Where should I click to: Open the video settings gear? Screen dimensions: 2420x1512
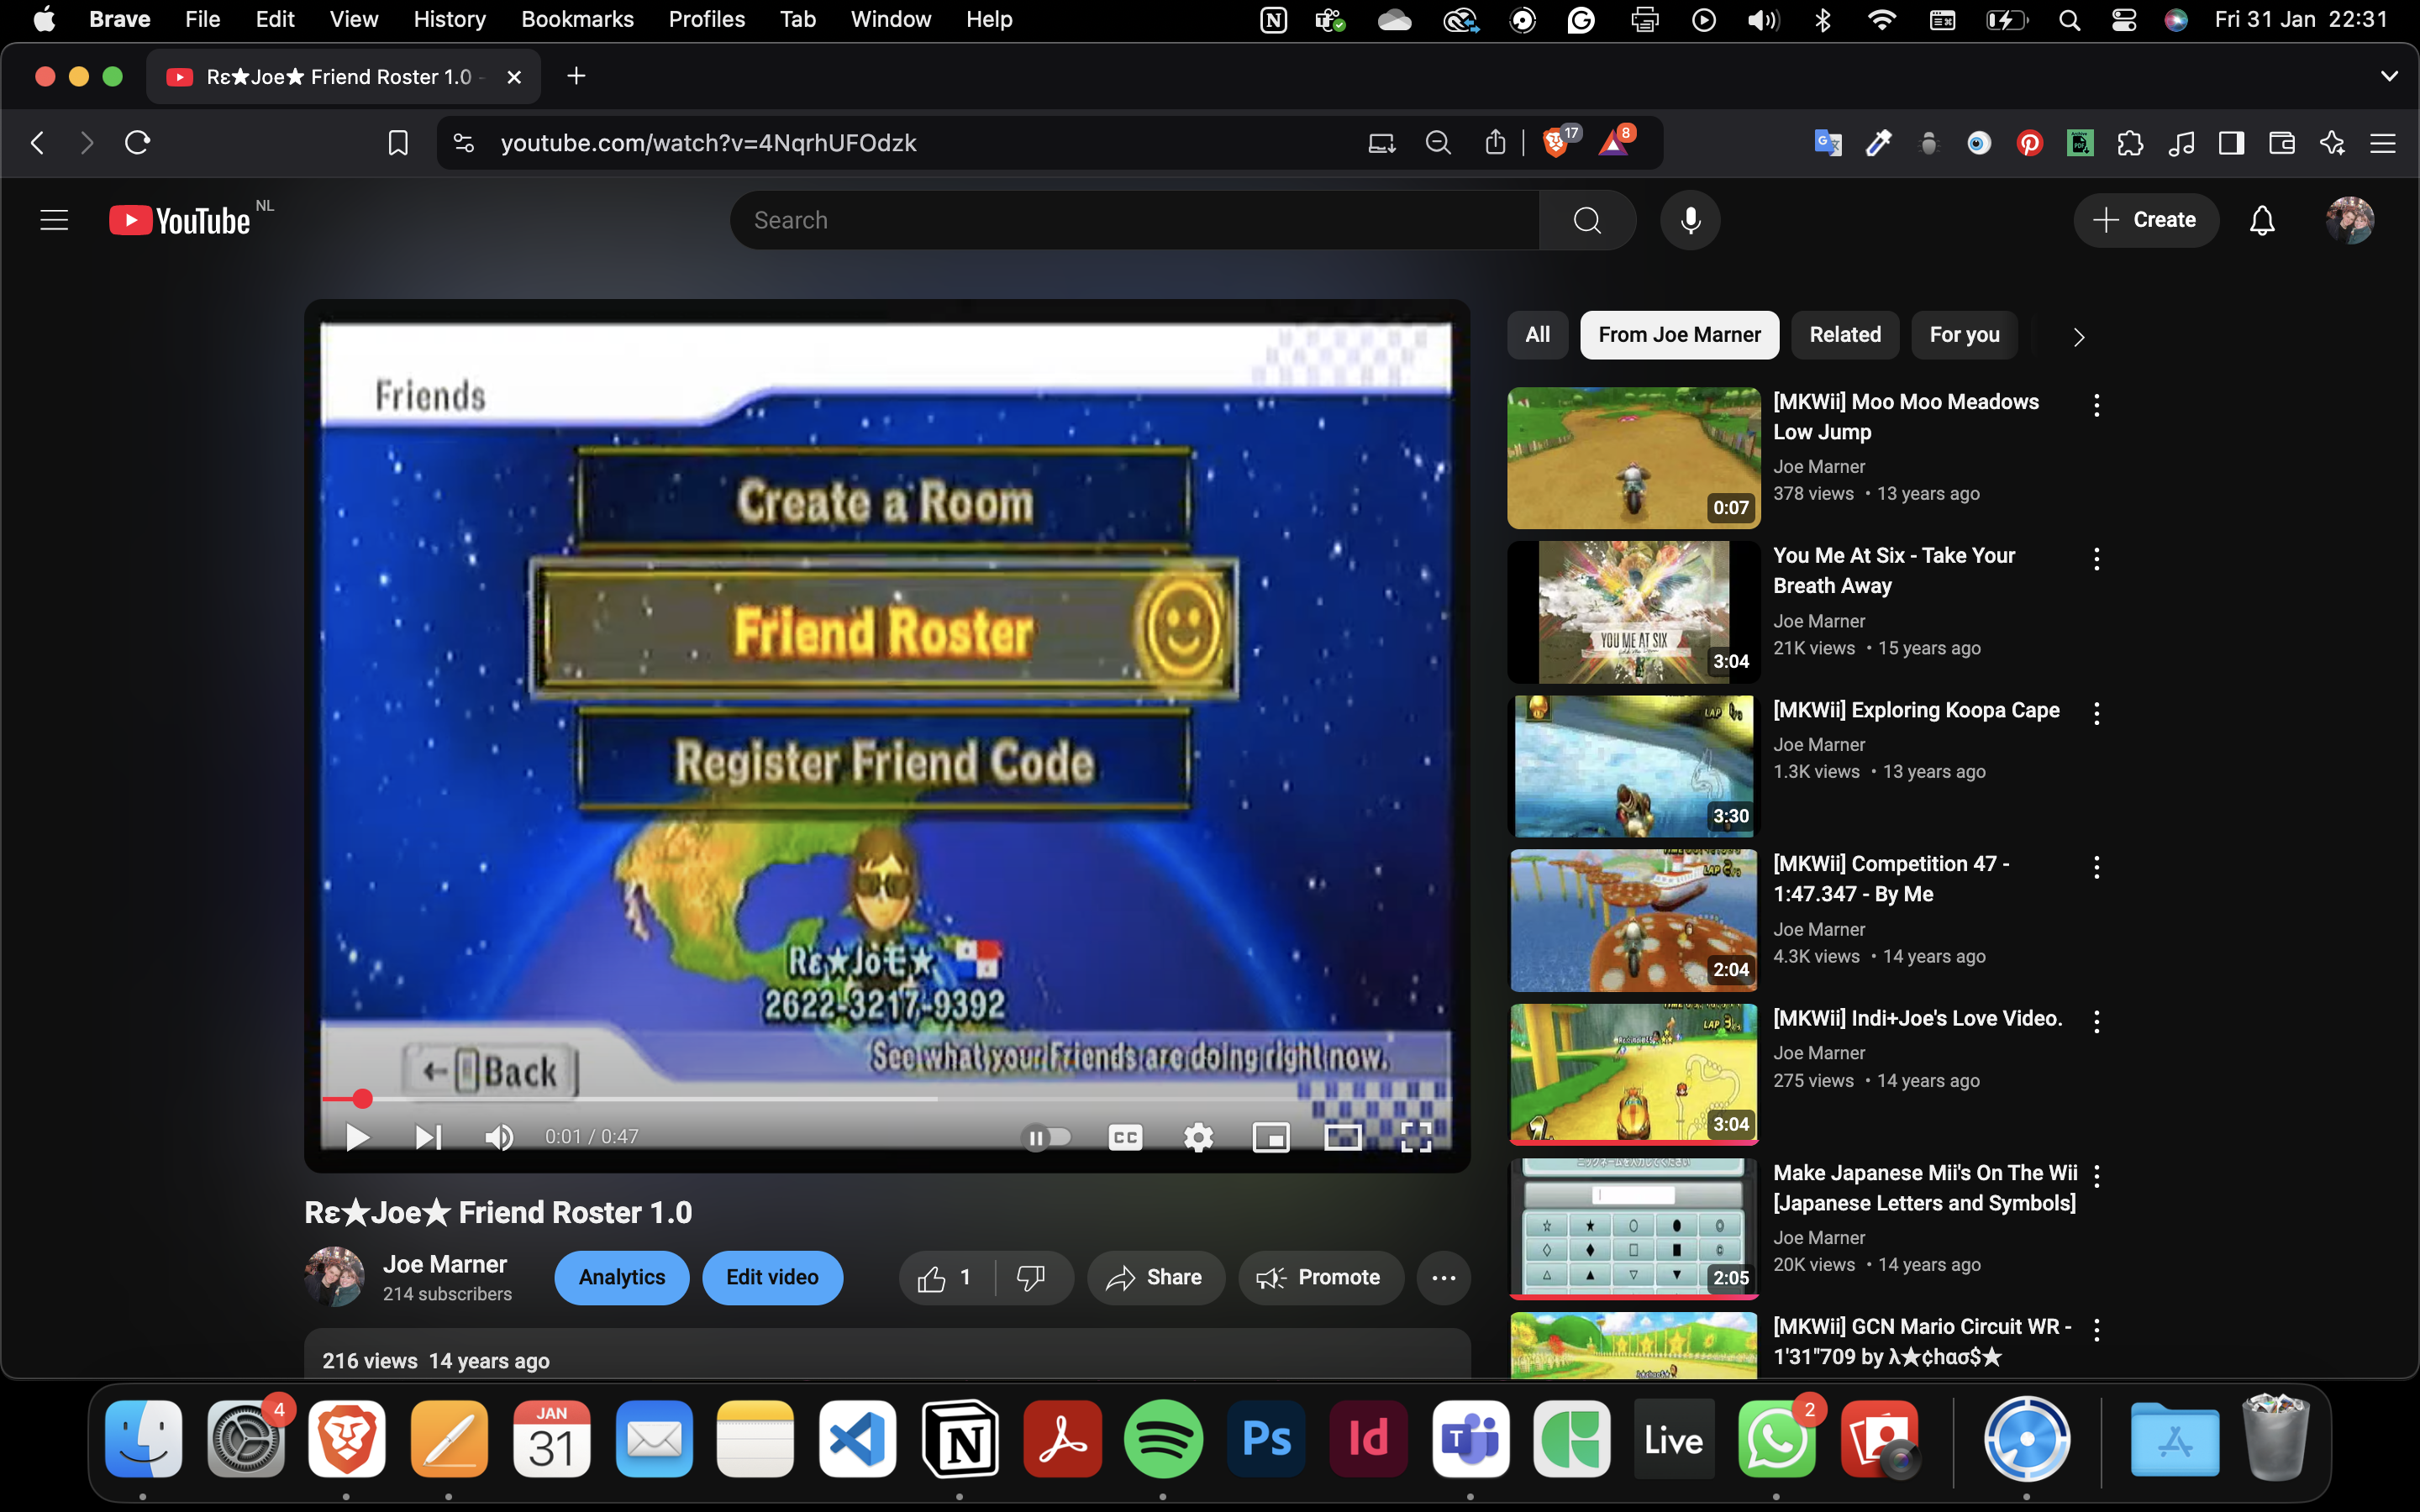tap(1198, 1137)
